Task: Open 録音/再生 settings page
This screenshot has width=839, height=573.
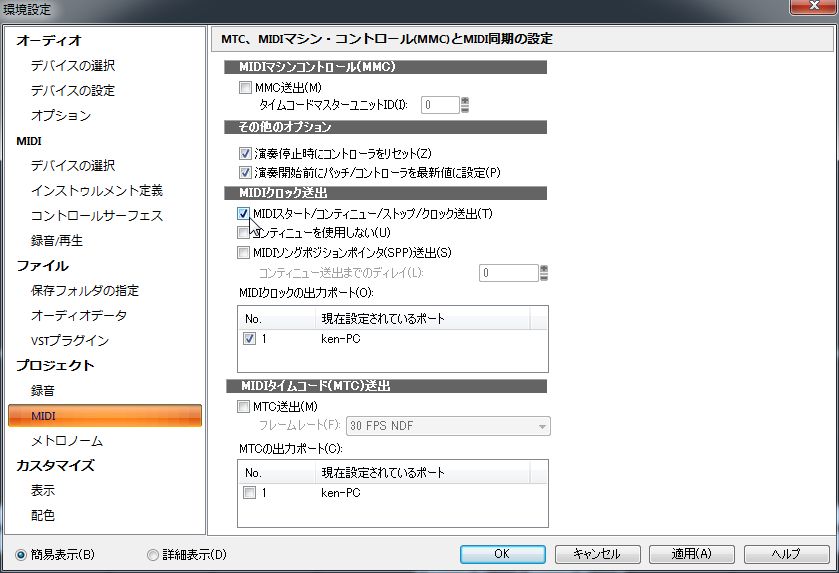Action: point(57,241)
